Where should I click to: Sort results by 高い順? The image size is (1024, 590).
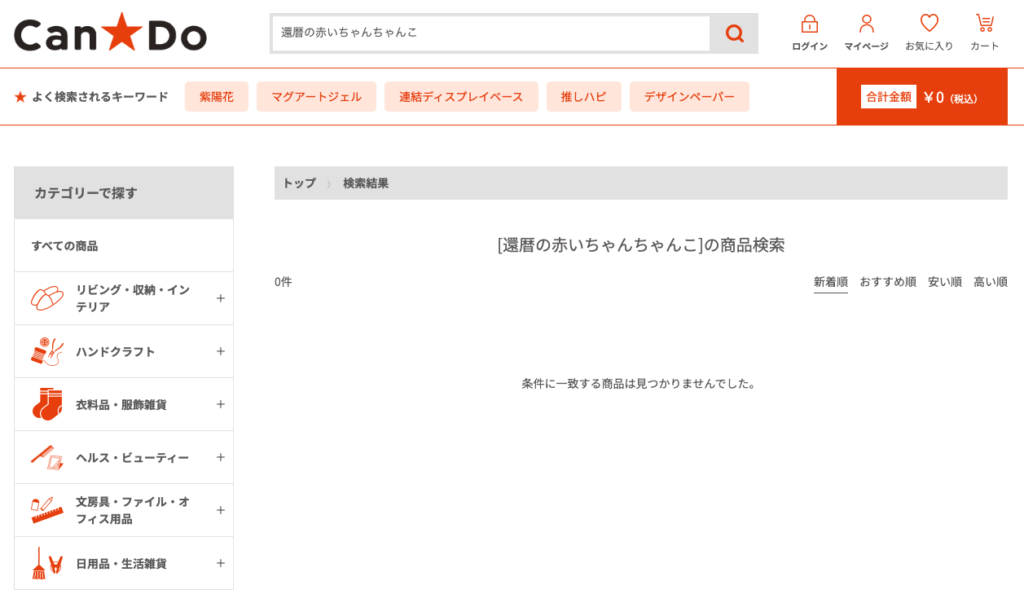pyautogui.click(x=990, y=282)
